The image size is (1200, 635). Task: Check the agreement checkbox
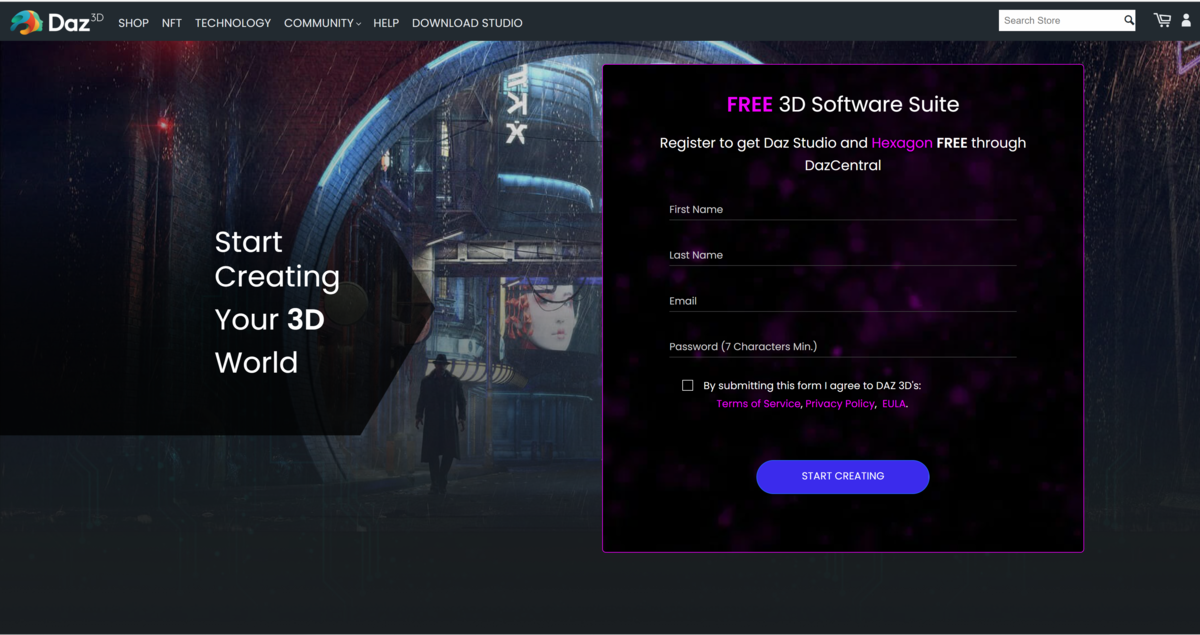(688, 385)
